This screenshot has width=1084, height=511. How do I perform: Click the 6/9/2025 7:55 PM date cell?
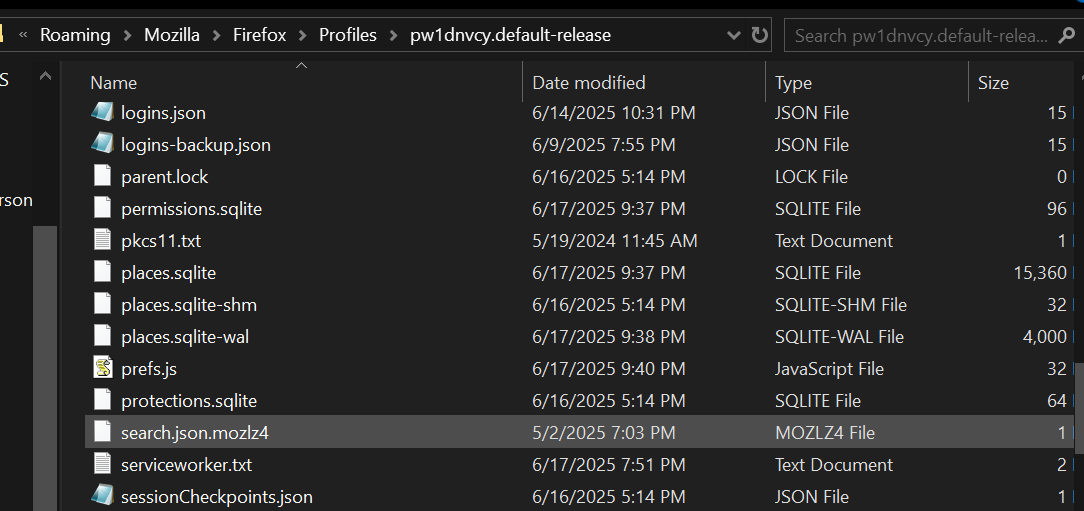[604, 145]
